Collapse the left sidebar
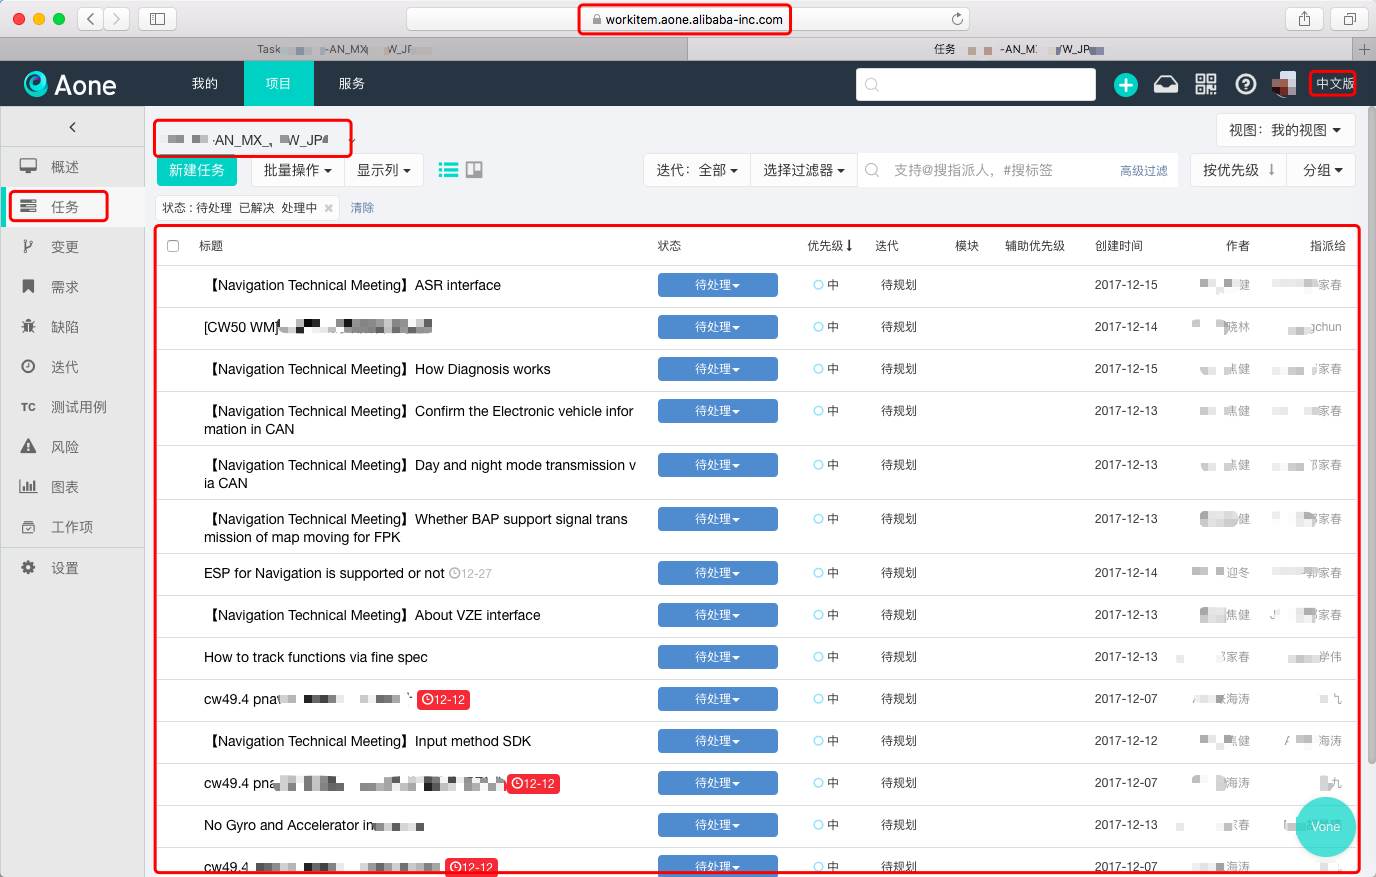This screenshot has width=1376, height=877. pos(72,127)
